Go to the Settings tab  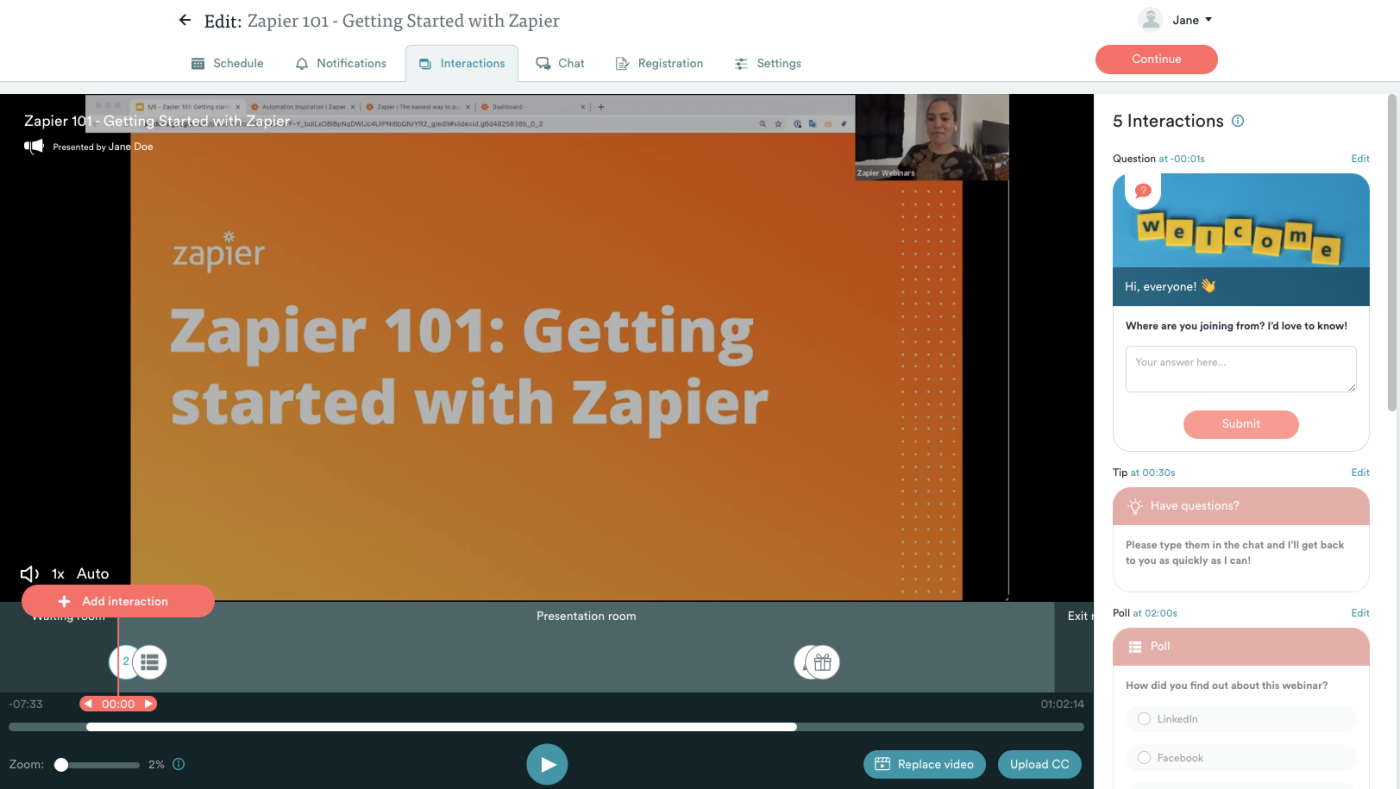768,63
